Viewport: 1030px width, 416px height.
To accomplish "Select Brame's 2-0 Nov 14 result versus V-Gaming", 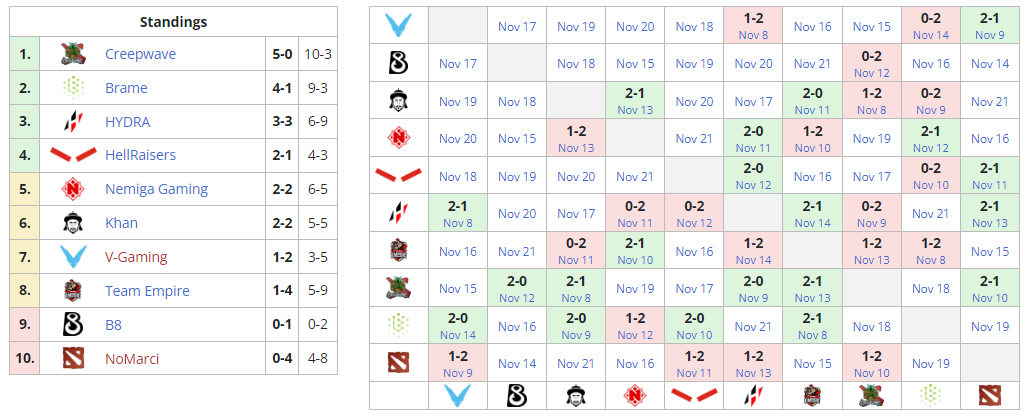I will click(458, 326).
